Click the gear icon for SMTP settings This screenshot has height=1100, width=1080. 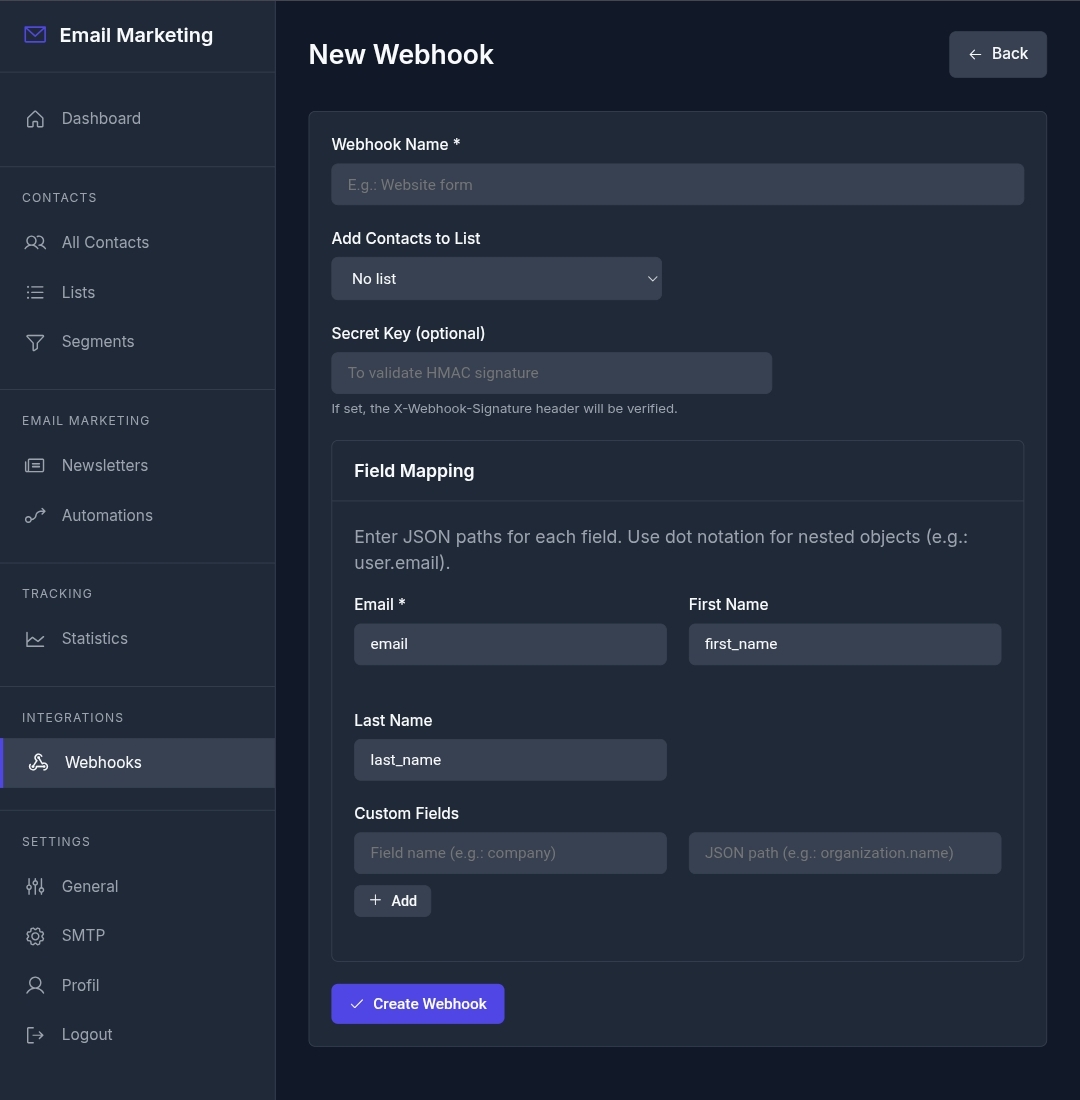[35, 935]
